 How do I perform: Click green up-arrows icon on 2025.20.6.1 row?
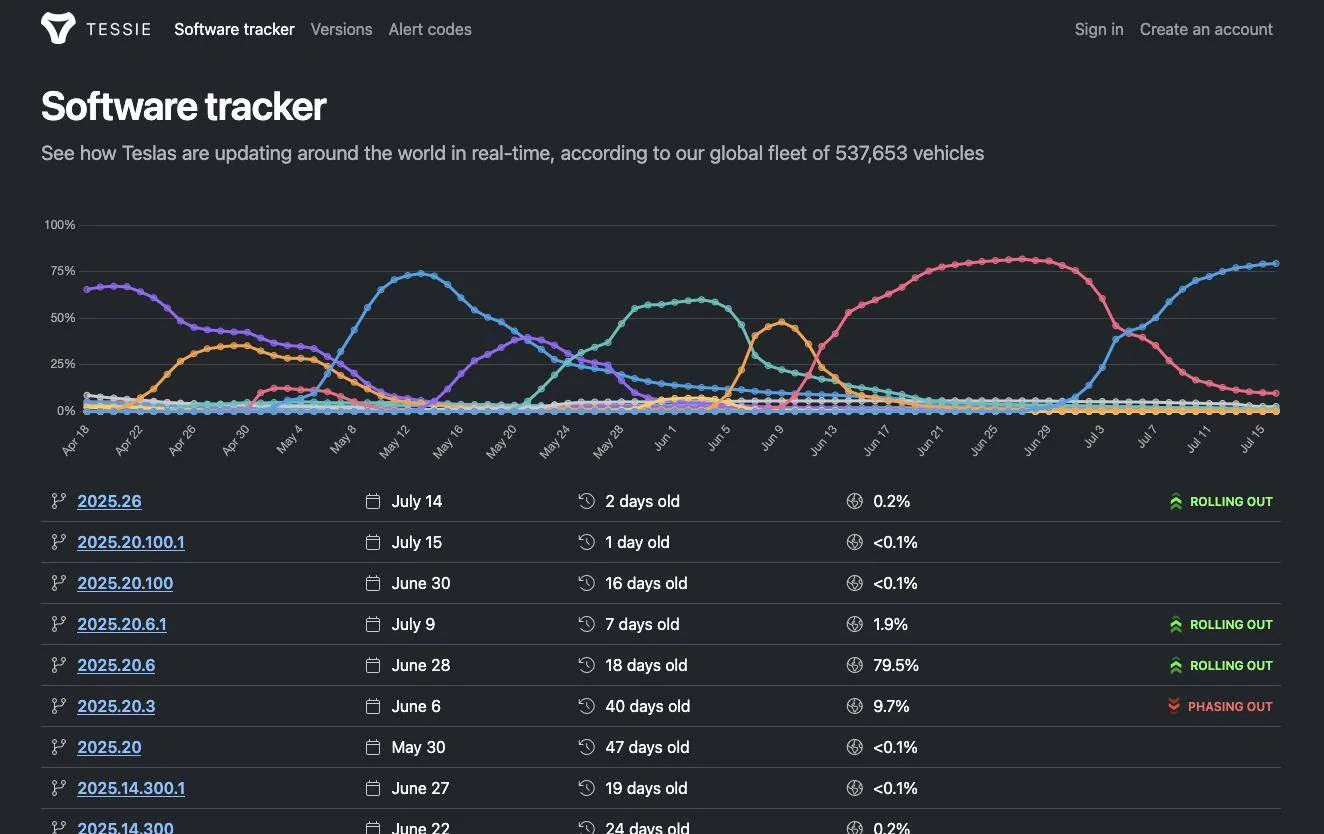1176,624
